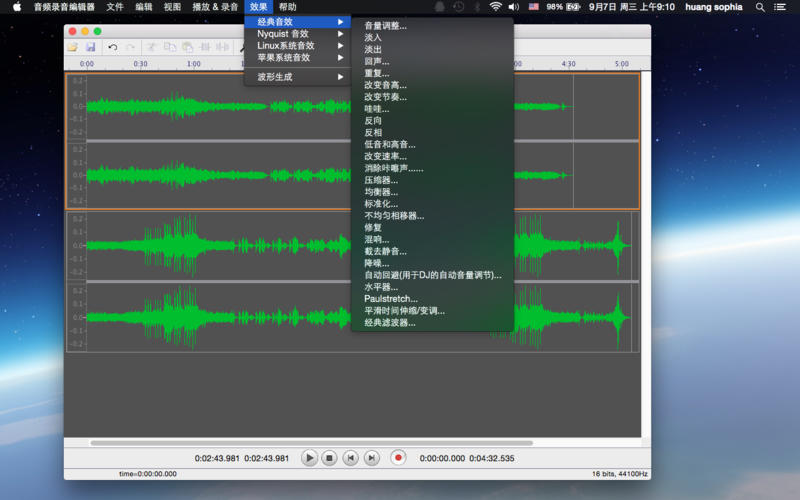
Task: Expand the Nyquist 音效 submenu
Action: [297, 34]
